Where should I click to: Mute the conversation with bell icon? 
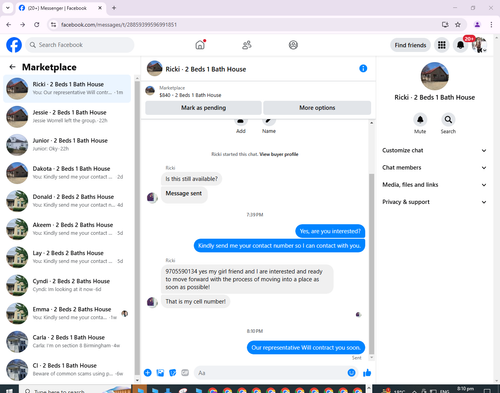pos(420,119)
